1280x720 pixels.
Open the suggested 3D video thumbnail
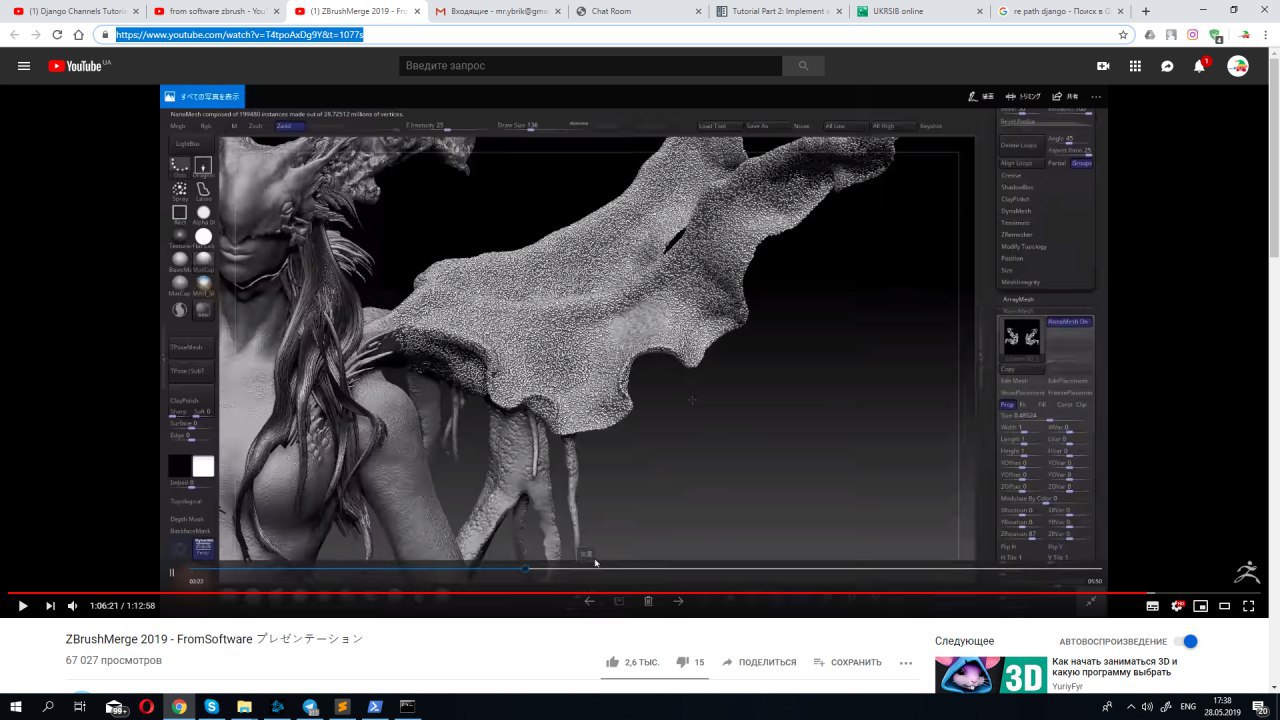pos(991,675)
